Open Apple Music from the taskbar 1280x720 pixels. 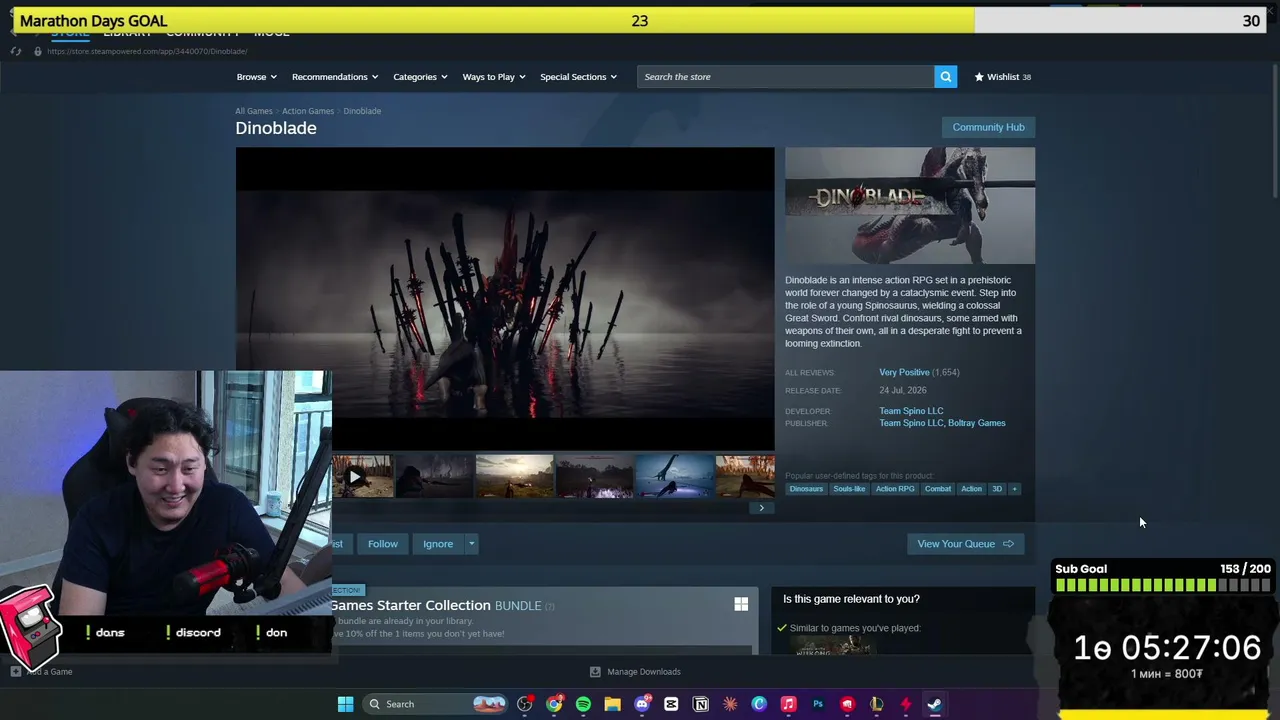pyautogui.click(x=788, y=704)
